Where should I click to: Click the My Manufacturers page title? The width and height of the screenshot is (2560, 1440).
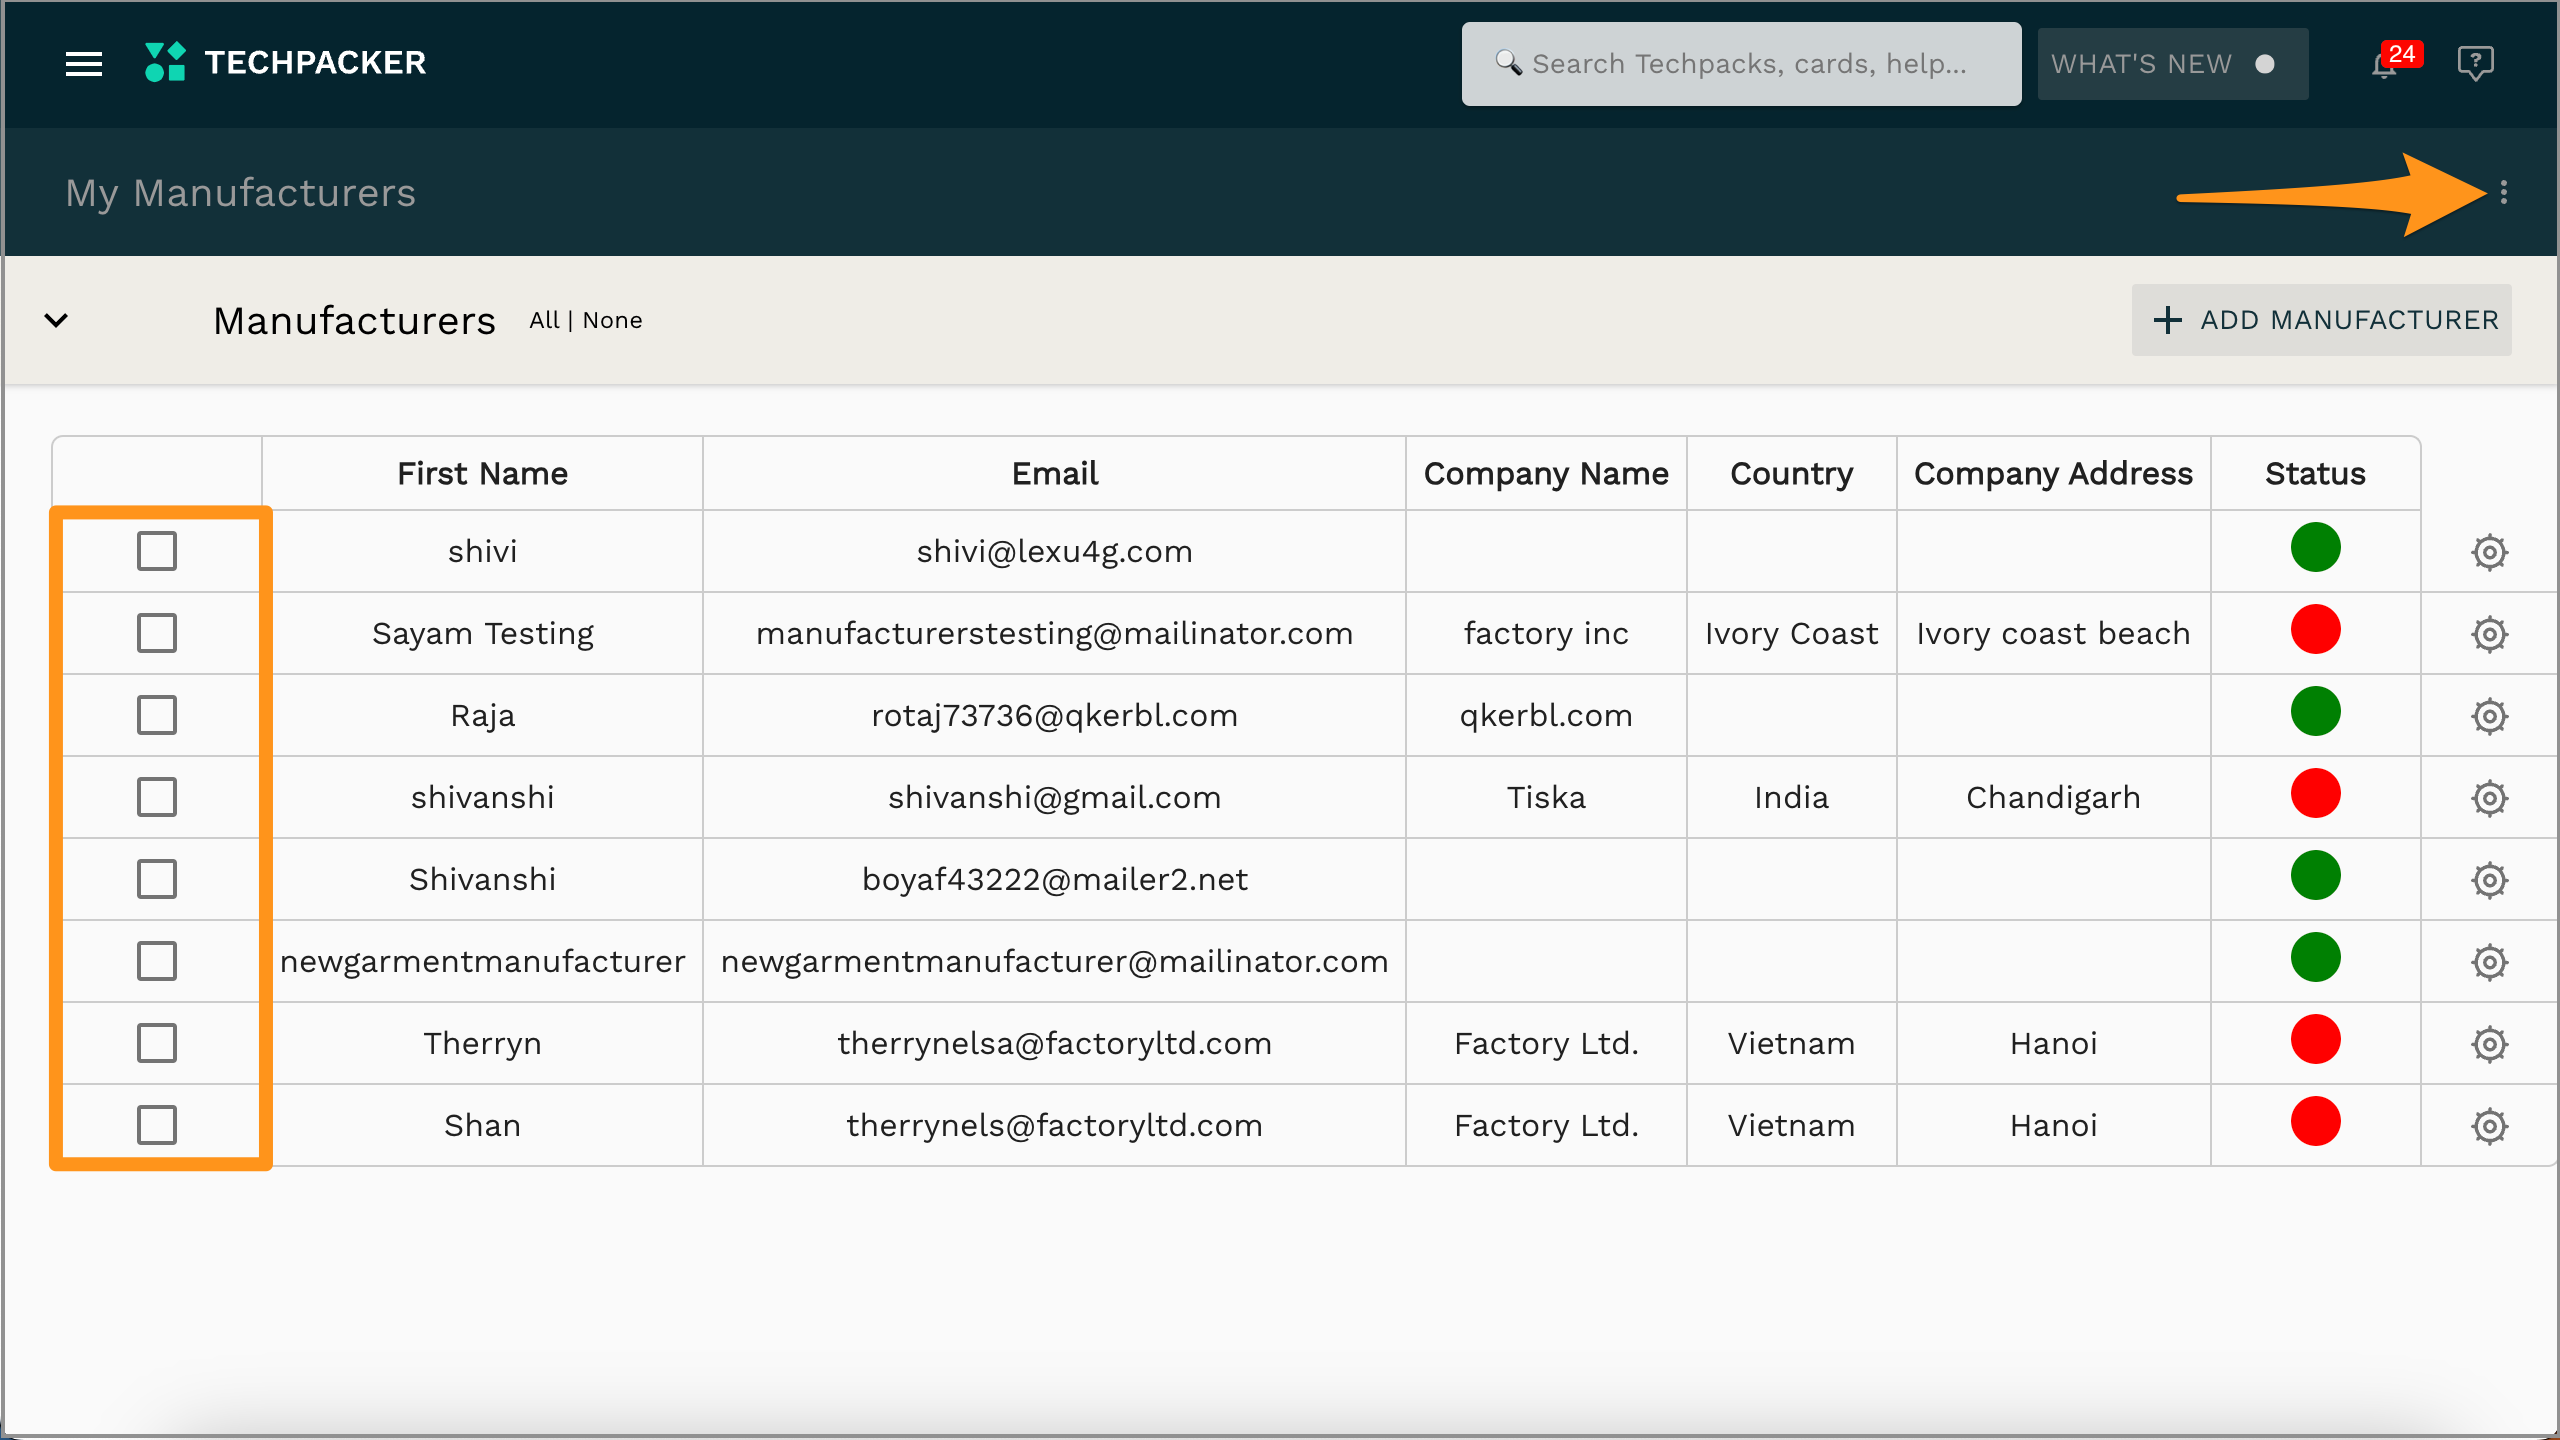[240, 193]
